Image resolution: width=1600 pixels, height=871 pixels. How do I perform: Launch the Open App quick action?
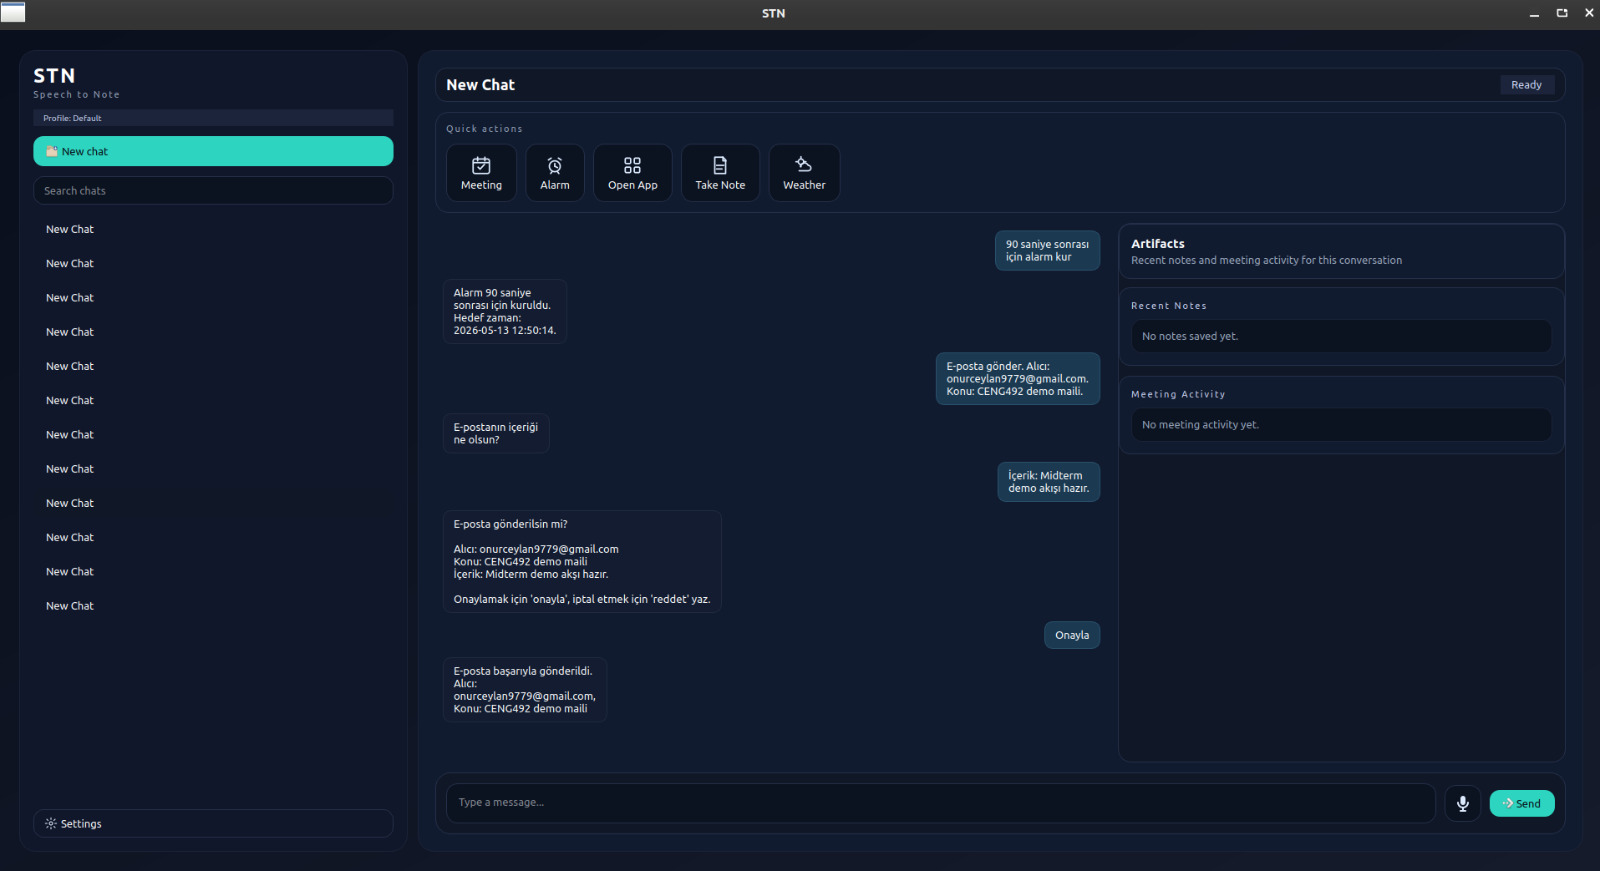(633, 173)
